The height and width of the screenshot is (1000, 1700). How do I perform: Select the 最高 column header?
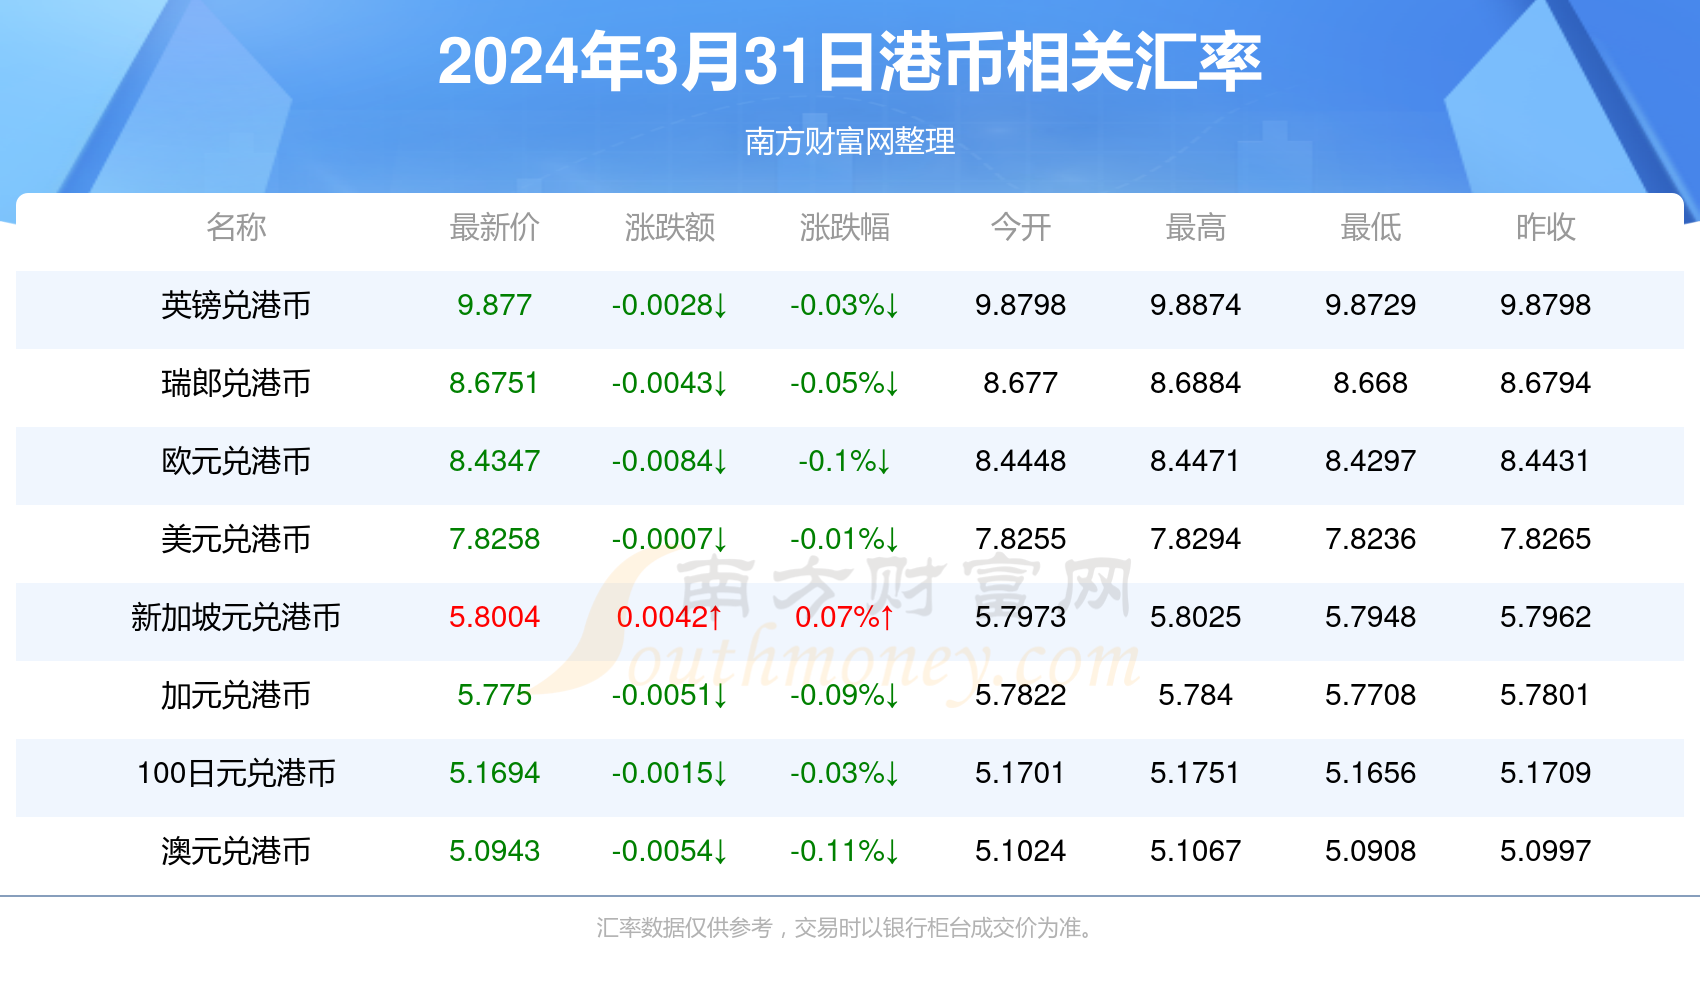1195,228
